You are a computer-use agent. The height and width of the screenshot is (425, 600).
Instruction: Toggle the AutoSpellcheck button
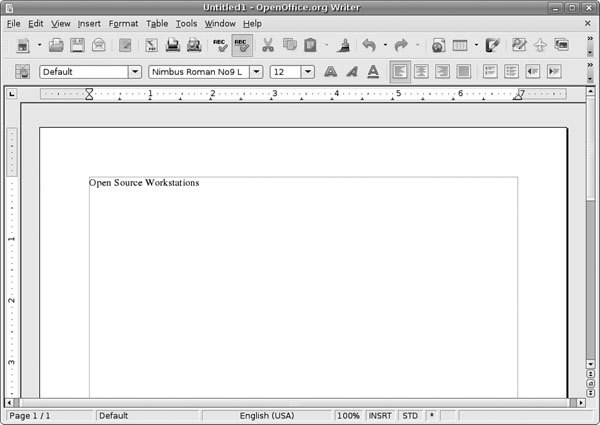[241, 45]
